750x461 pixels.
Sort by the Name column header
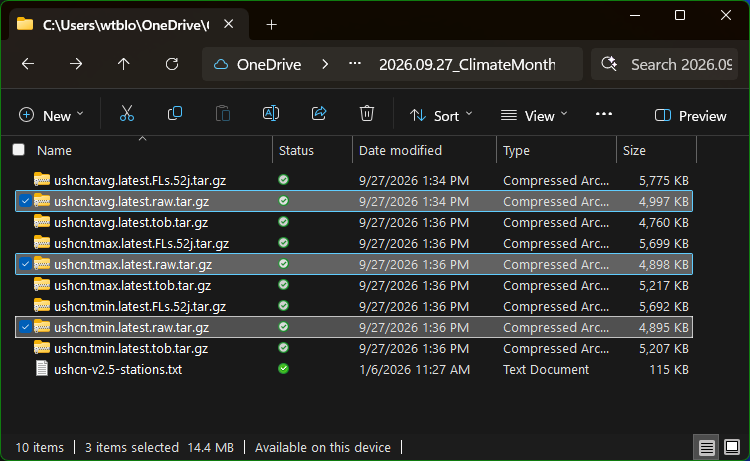55,150
